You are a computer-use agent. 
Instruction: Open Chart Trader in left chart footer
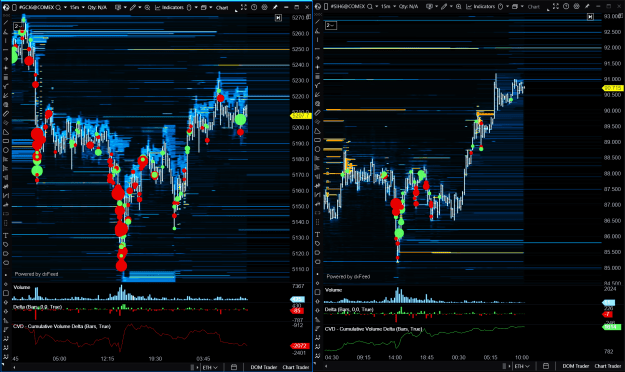(296, 367)
